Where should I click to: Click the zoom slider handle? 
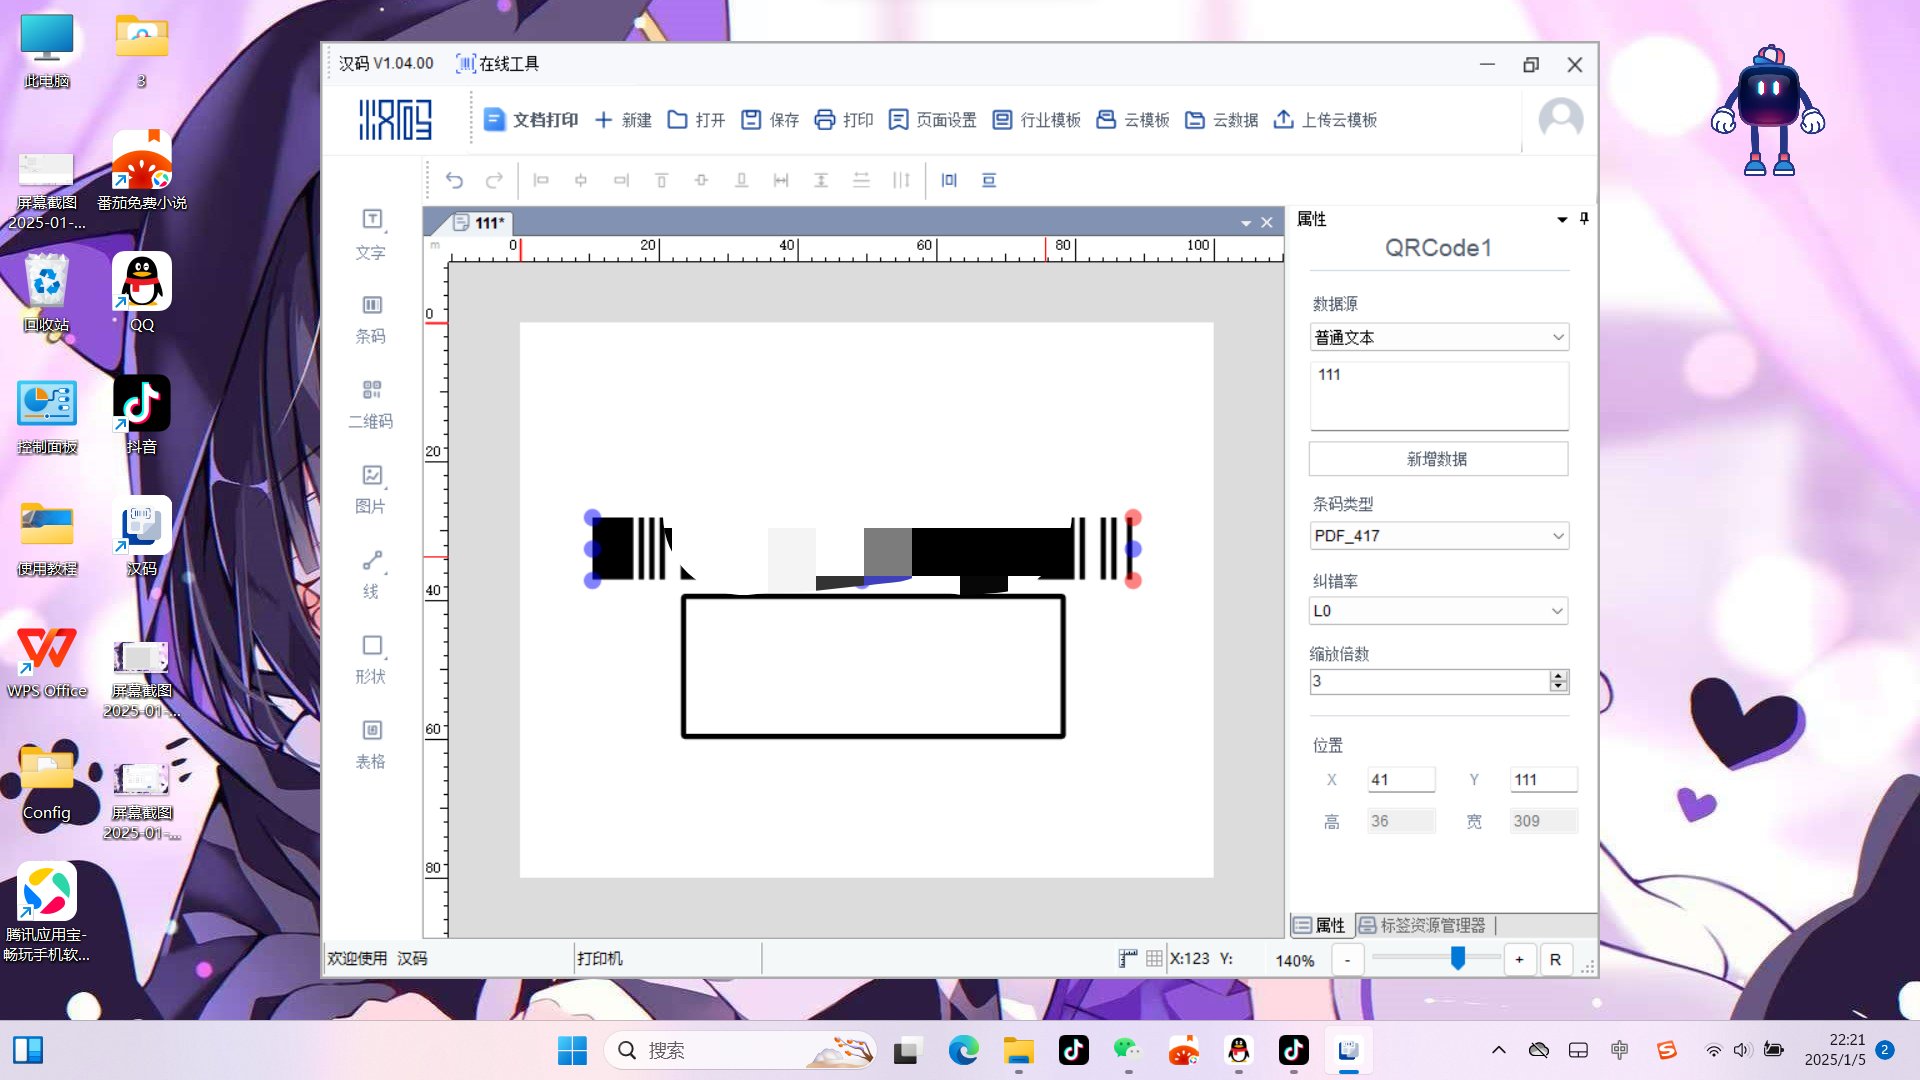(x=1458, y=958)
